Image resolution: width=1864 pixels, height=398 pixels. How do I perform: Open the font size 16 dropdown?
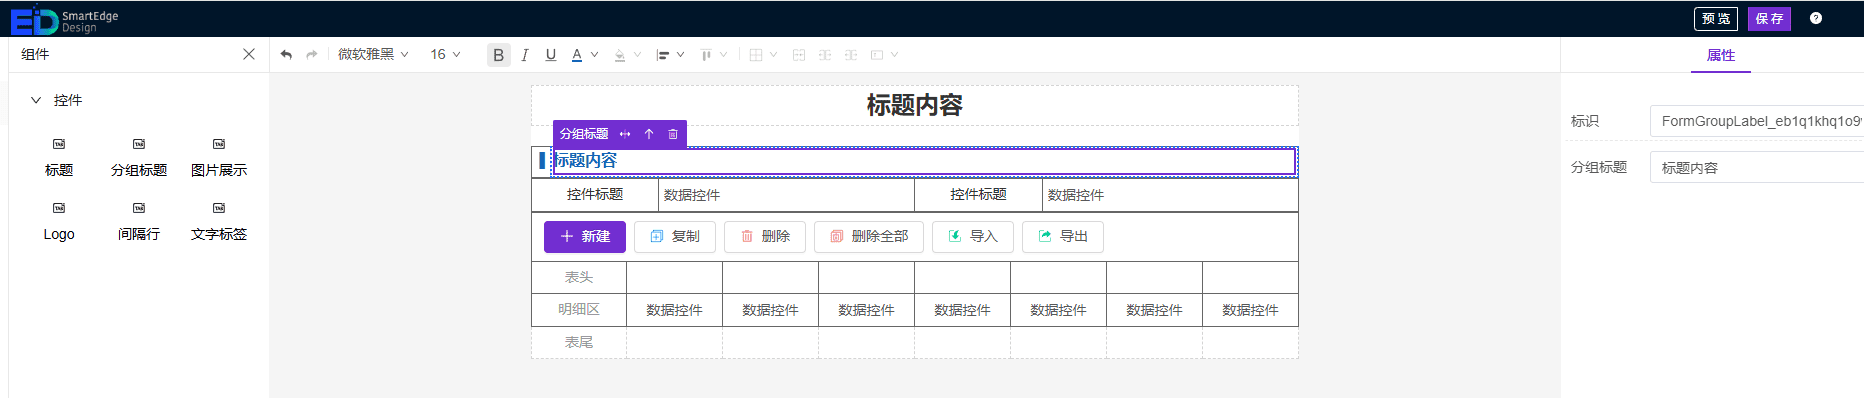[445, 55]
